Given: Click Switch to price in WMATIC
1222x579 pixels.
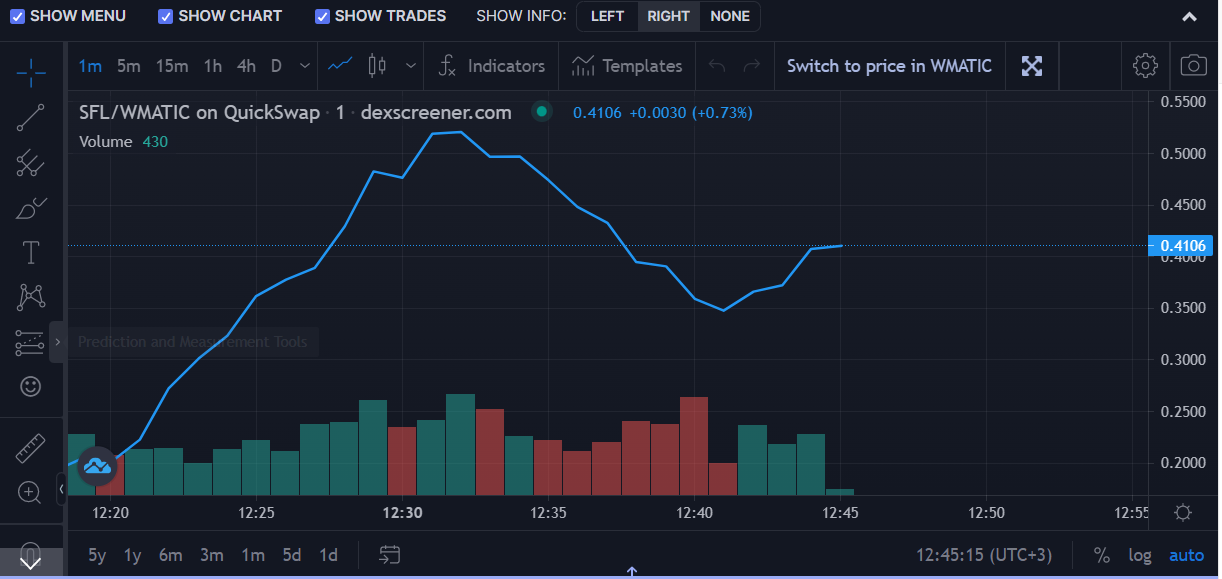Looking at the screenshot, I should [889, 66].
